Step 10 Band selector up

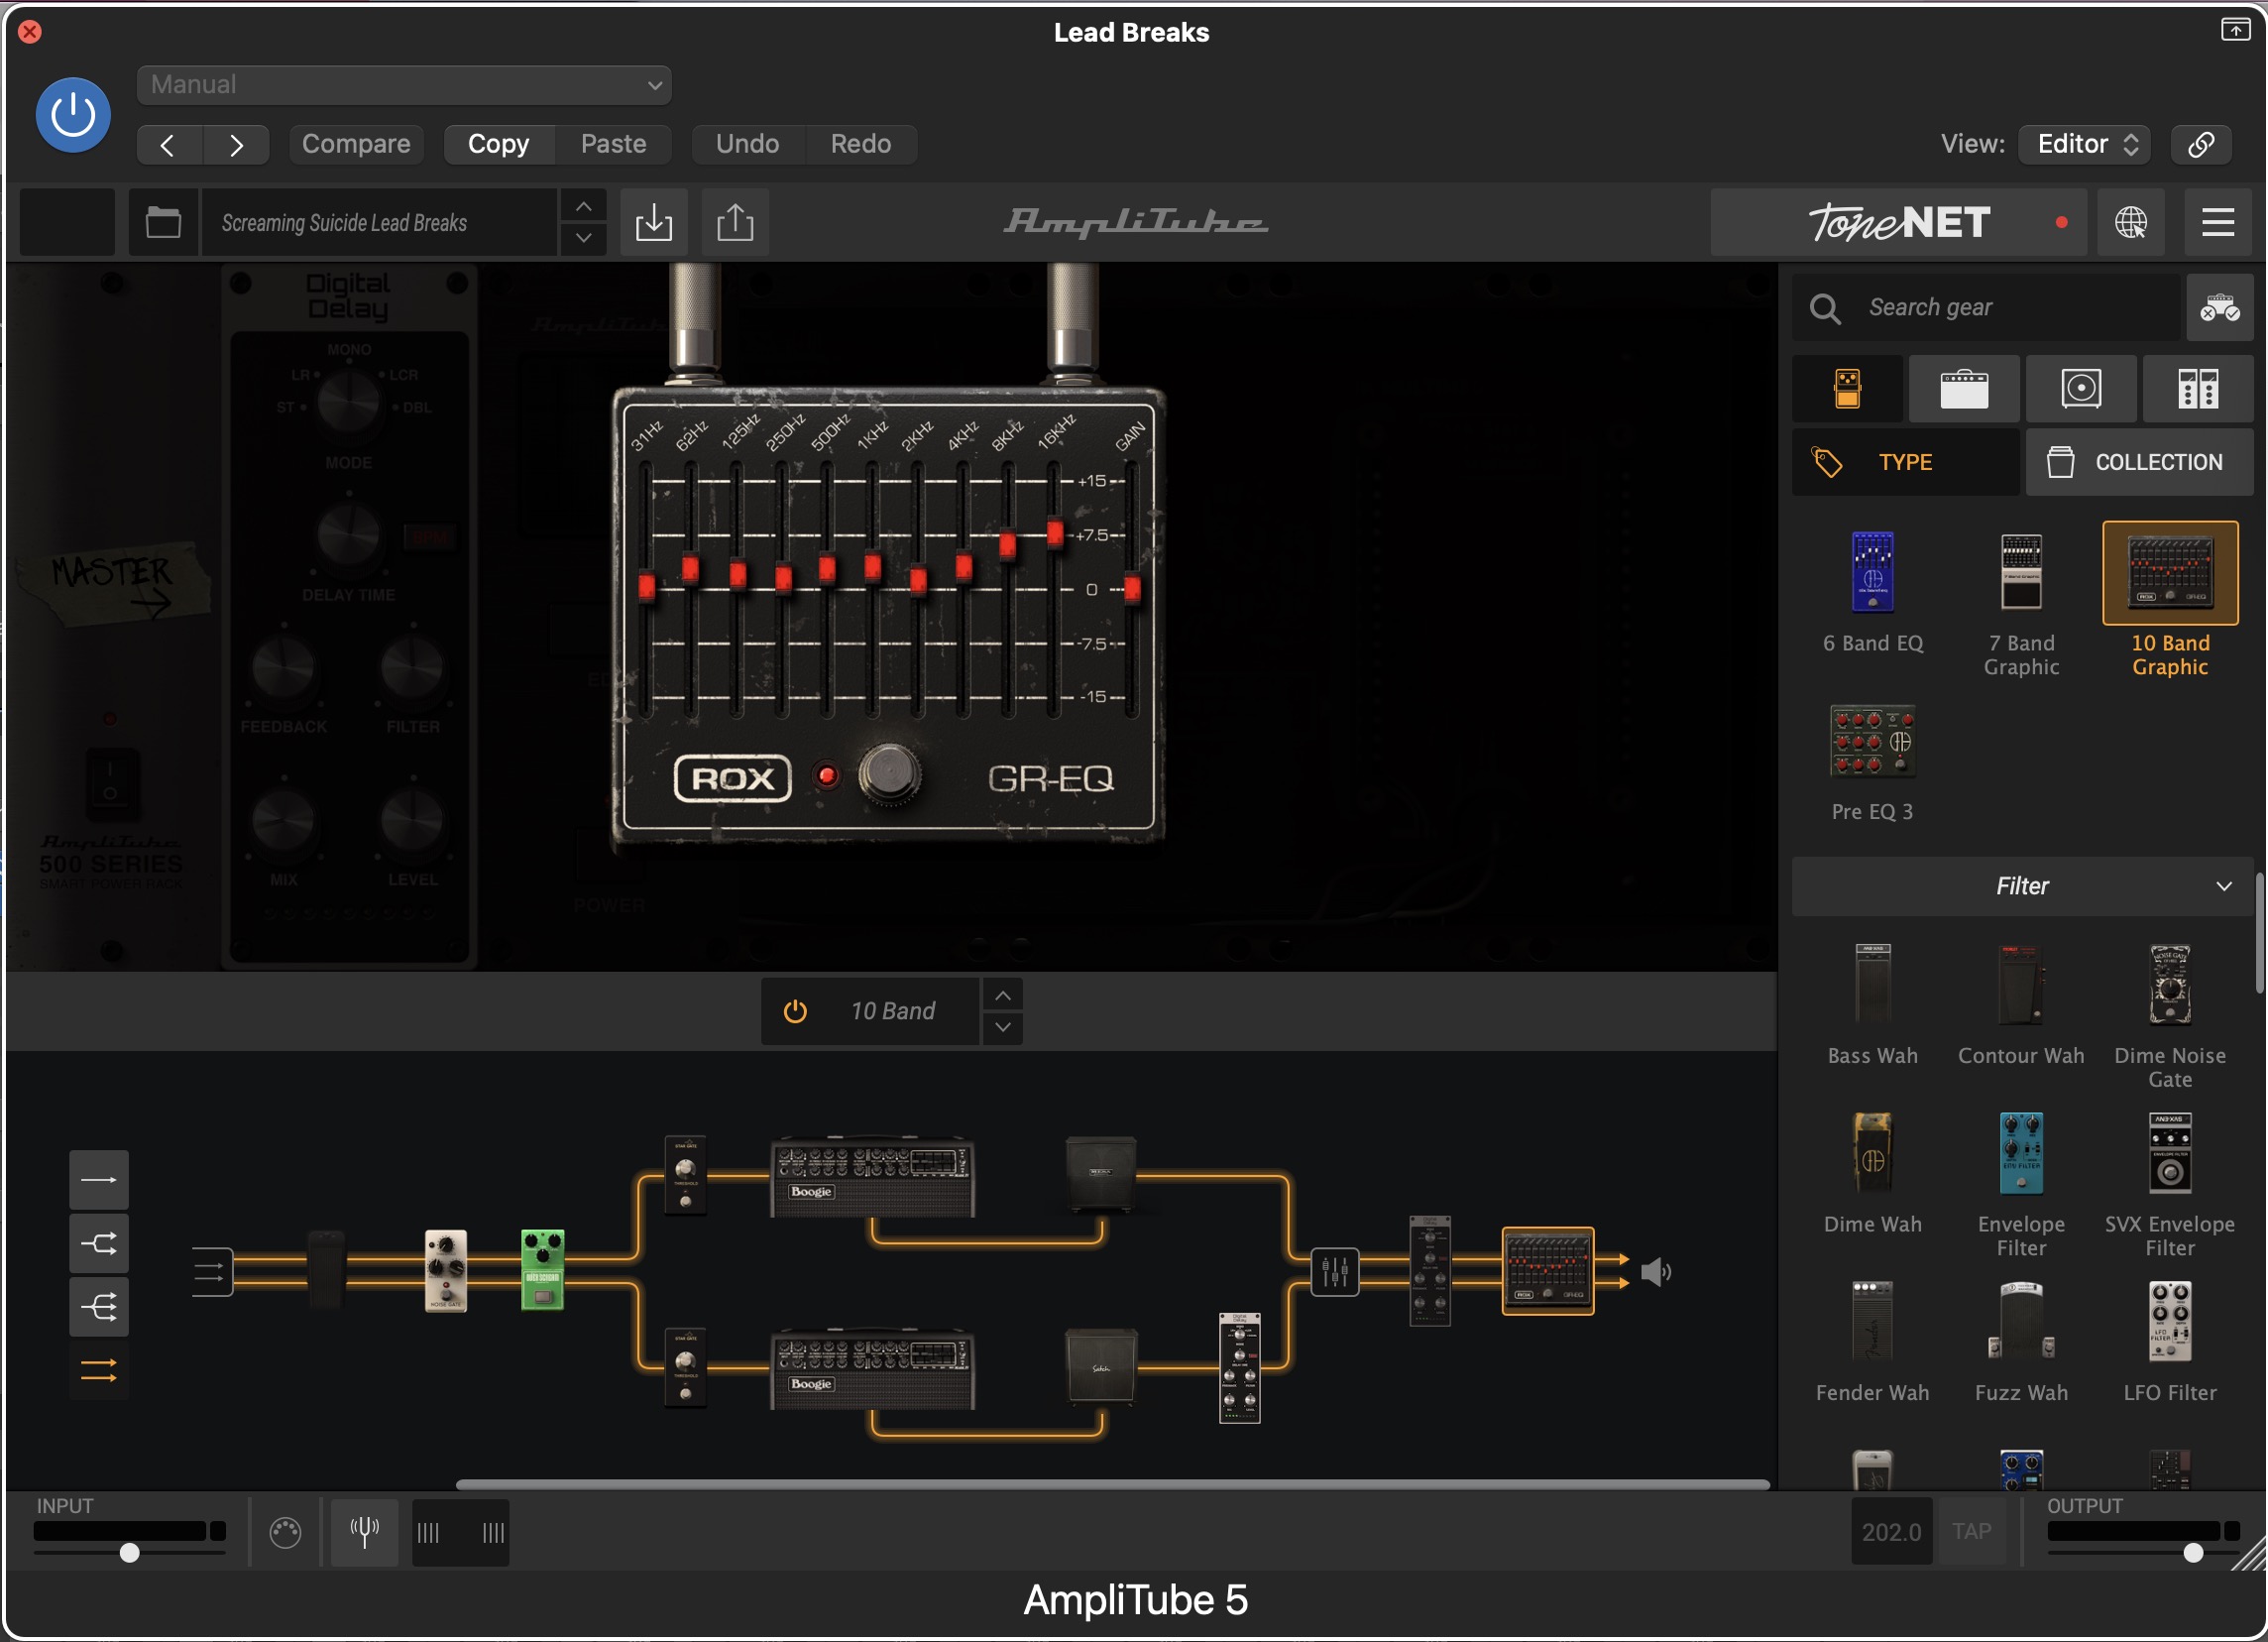(1003, 996)
